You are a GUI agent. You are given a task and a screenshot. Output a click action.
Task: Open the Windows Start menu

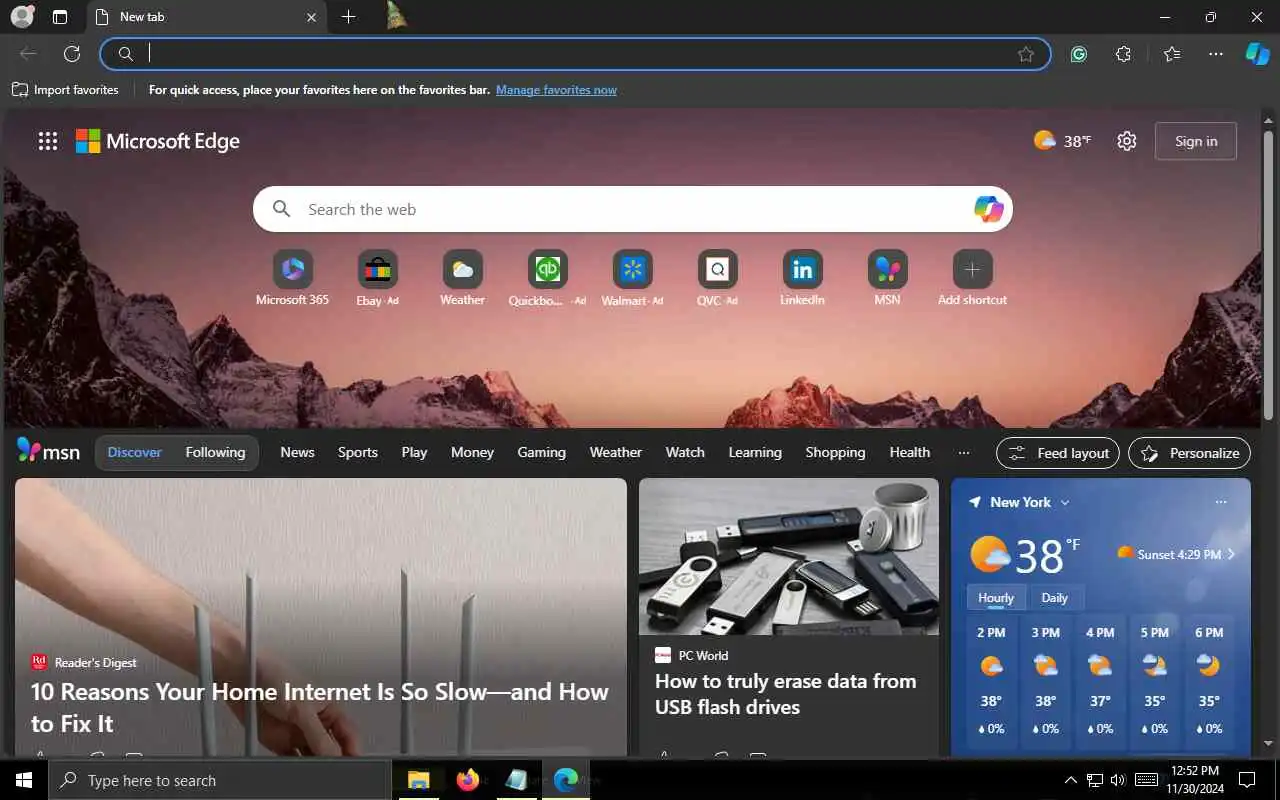point(24,780)
